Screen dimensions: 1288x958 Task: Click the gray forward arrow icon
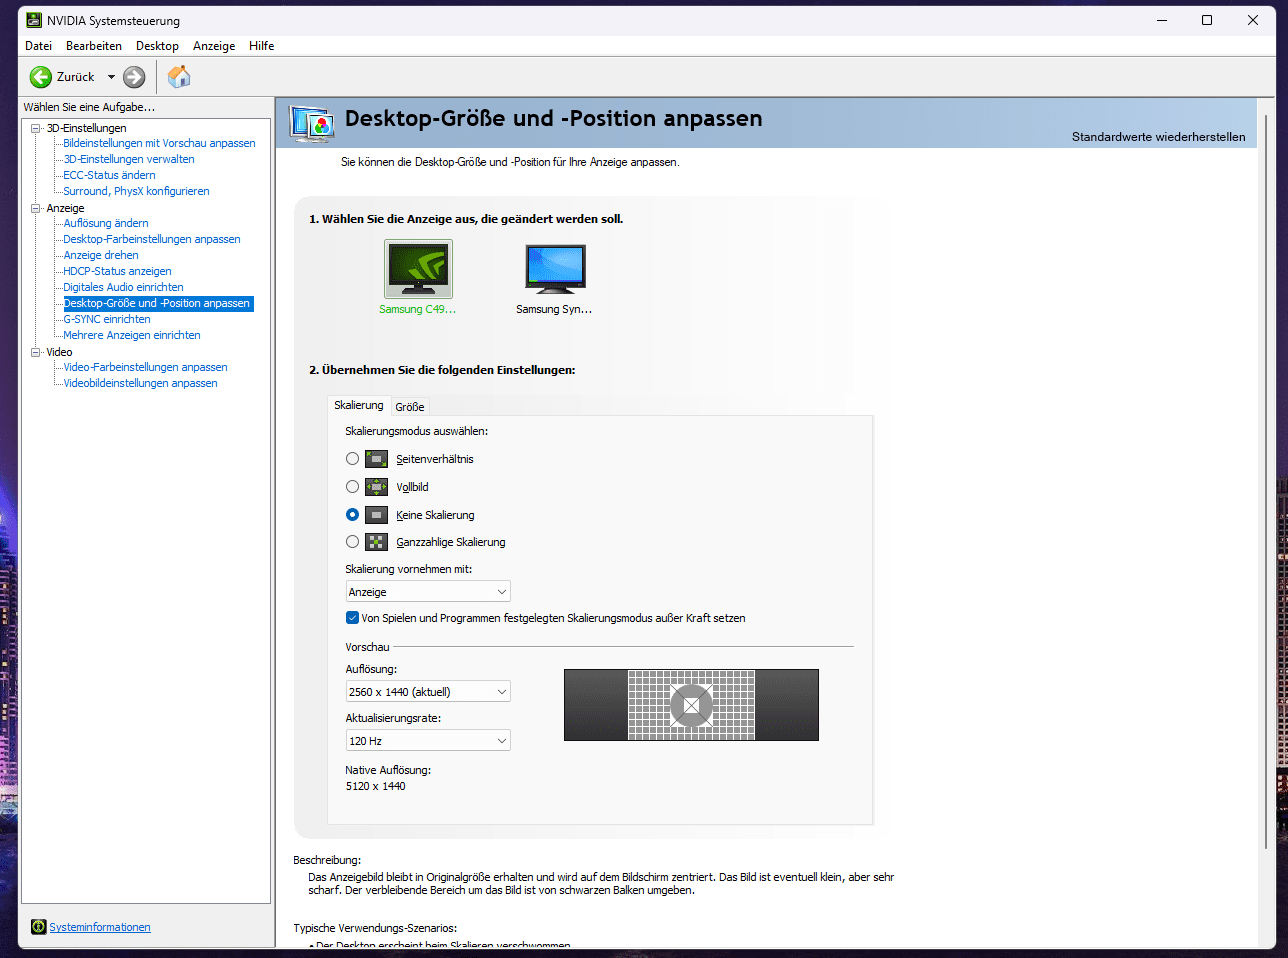(x=134, y=77)
